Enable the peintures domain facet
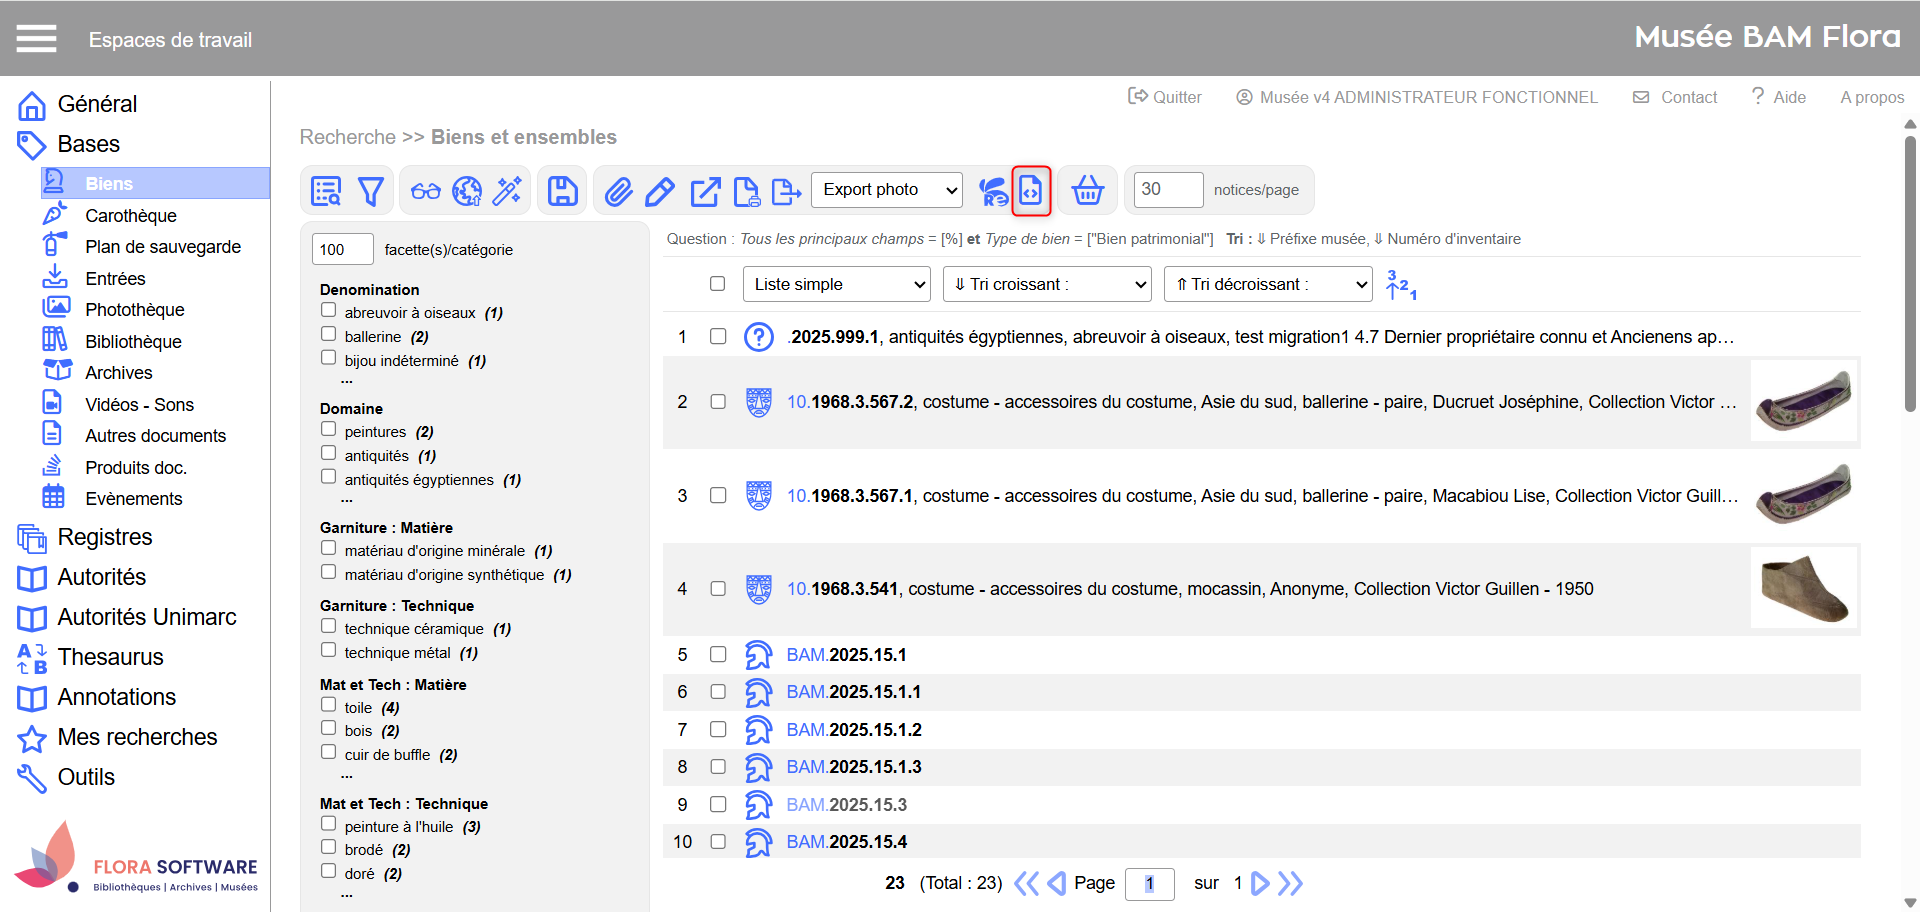Viewport: 1920px width, 912px height. pos(328,429)
